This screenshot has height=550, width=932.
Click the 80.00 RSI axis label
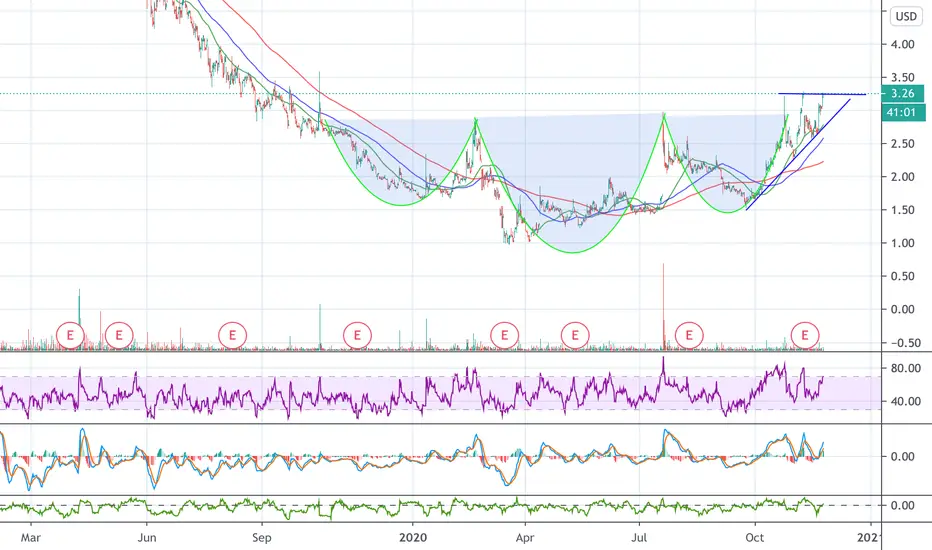[905, 368]
